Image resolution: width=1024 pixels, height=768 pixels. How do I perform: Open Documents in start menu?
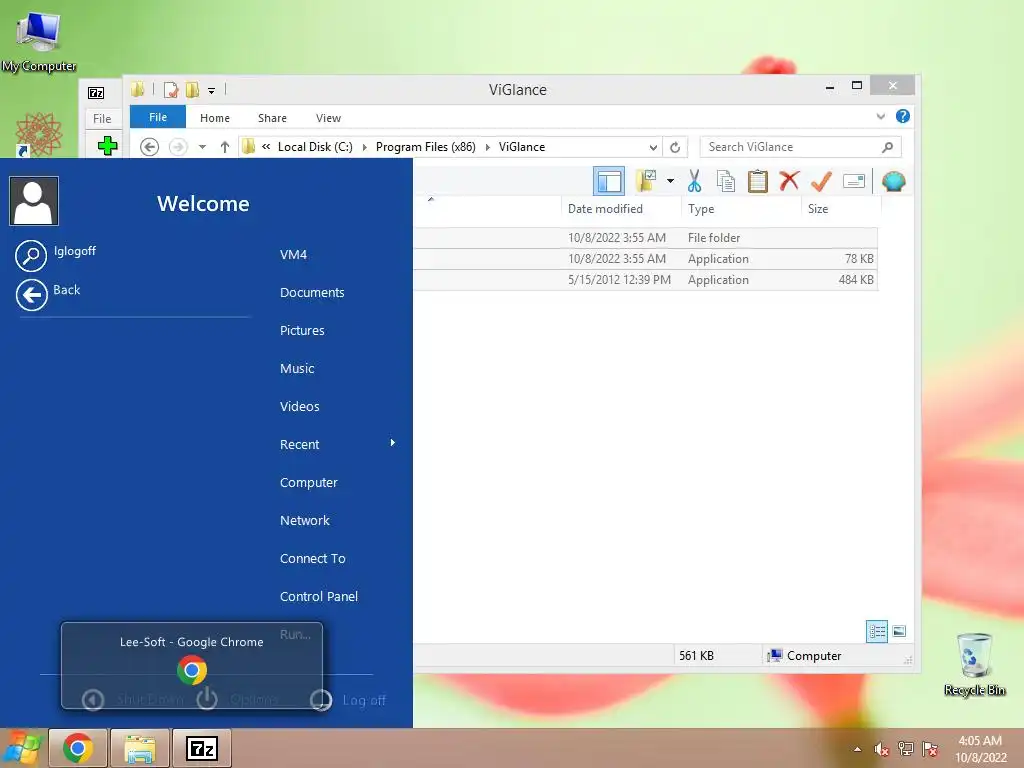tap(312, 293)
